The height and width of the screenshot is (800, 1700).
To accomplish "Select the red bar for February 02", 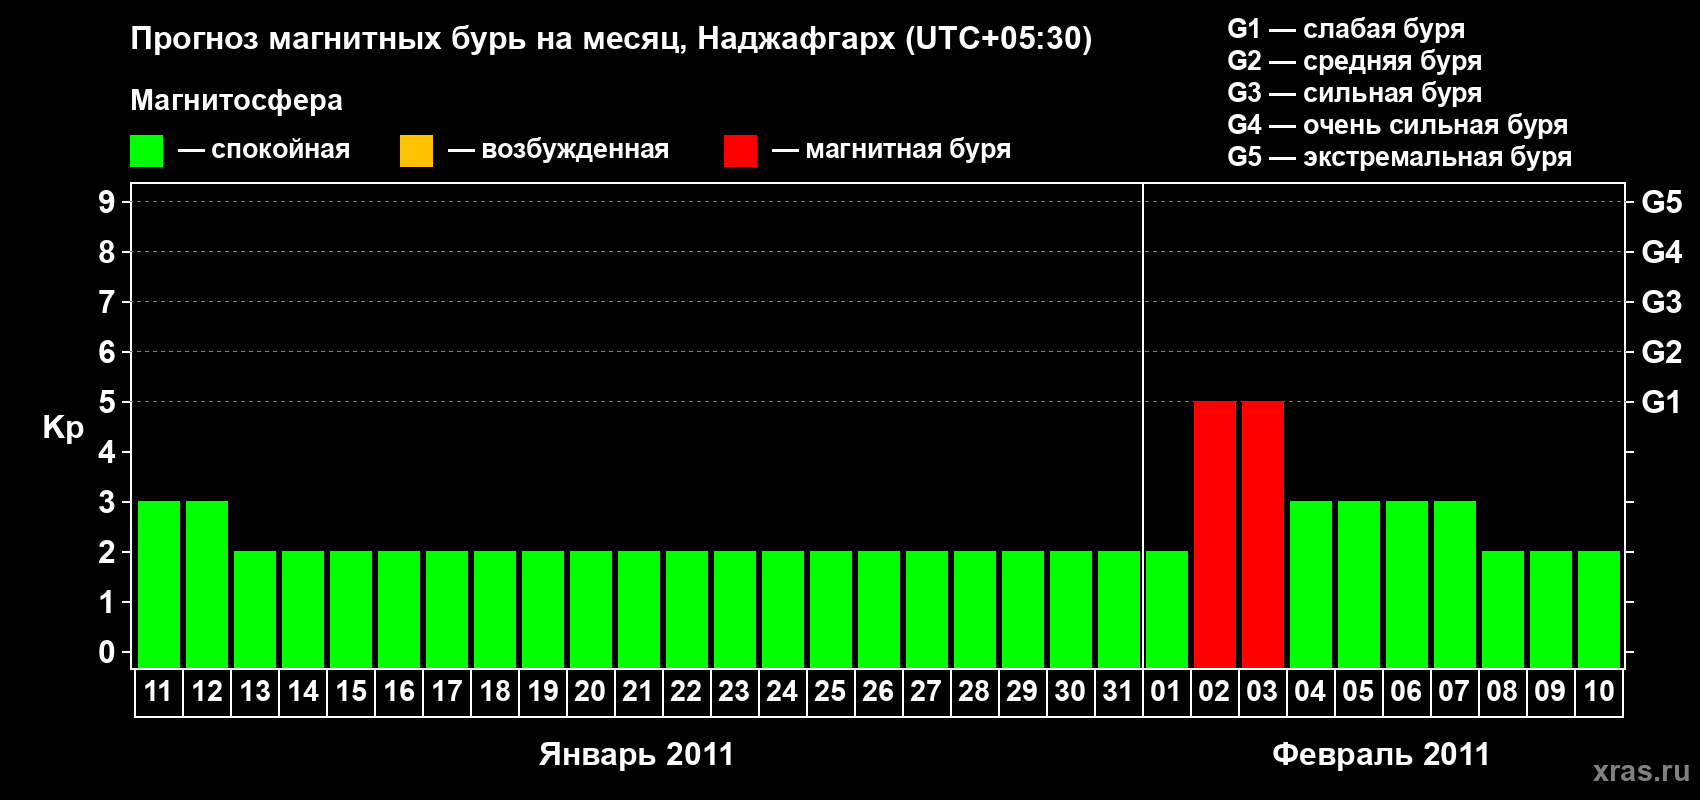I will click(1215, 535).
